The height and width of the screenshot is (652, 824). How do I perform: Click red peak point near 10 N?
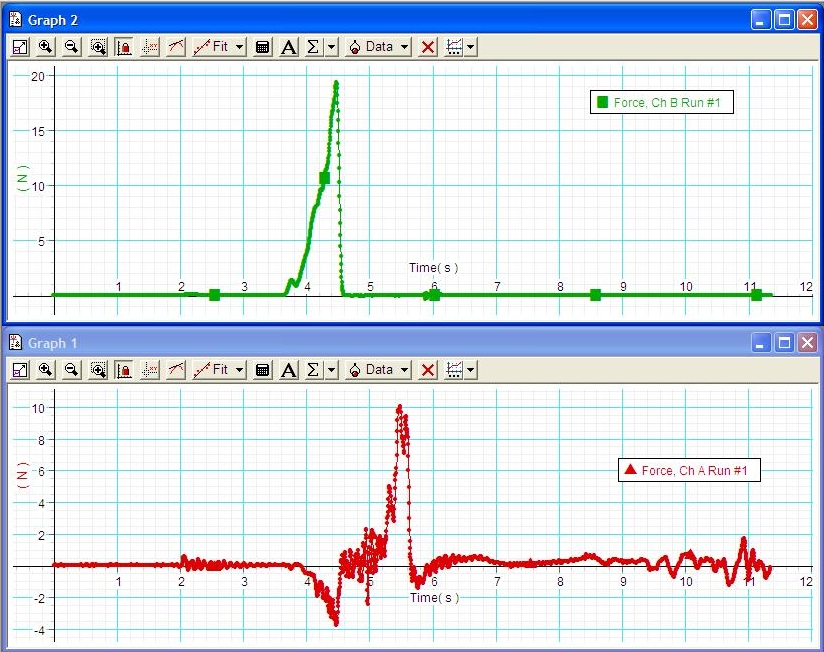coord(400,407)
